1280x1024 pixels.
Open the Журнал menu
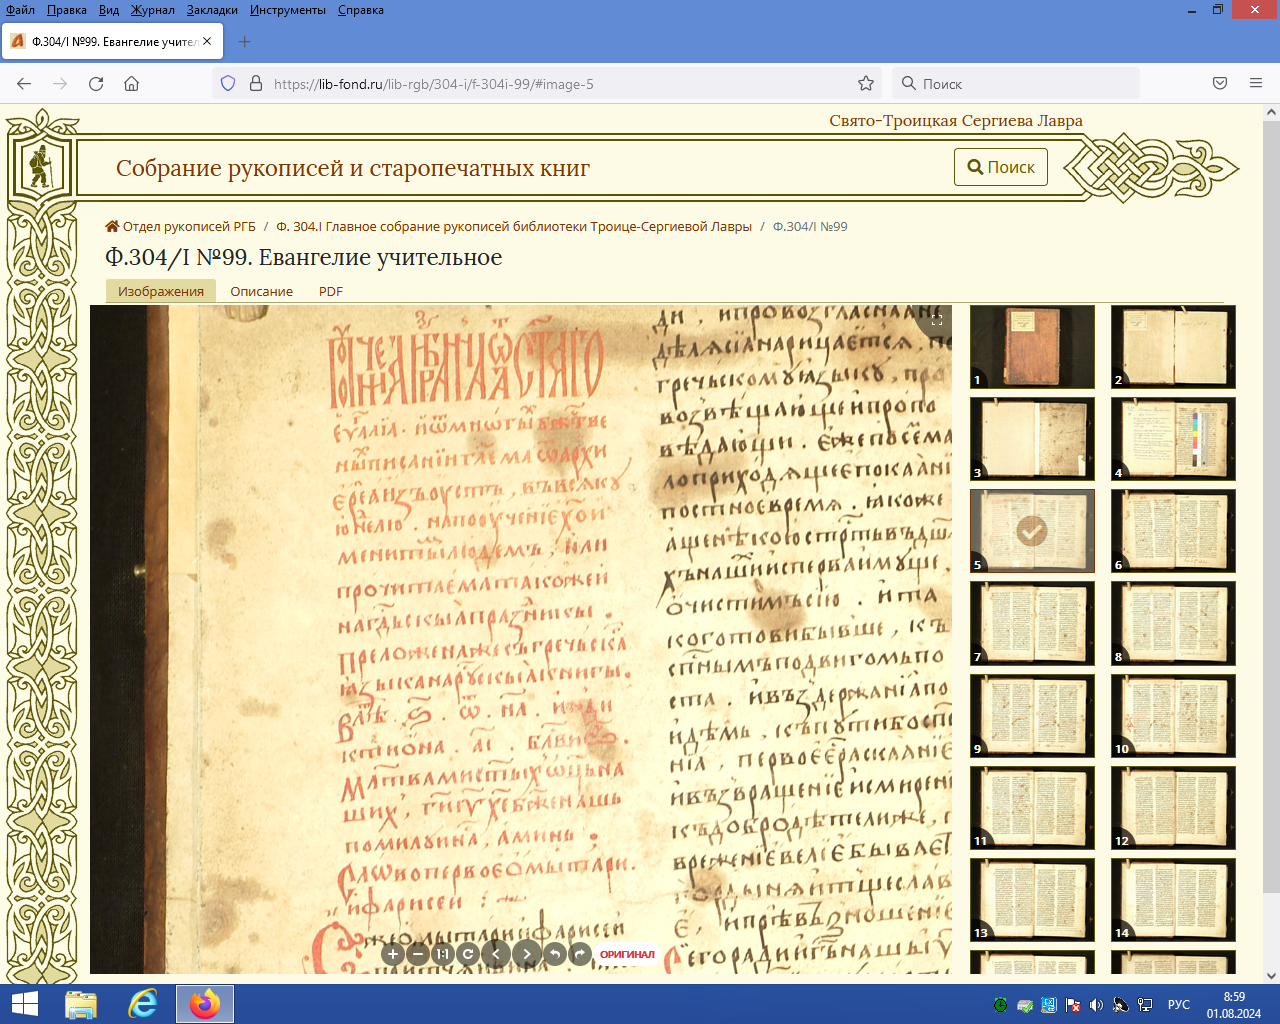[x=152, y=10]
